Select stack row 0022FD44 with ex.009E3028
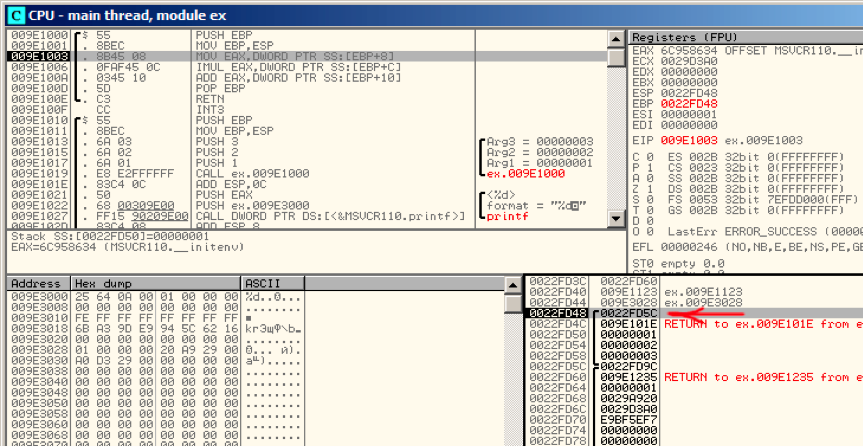 click(694, 303)
